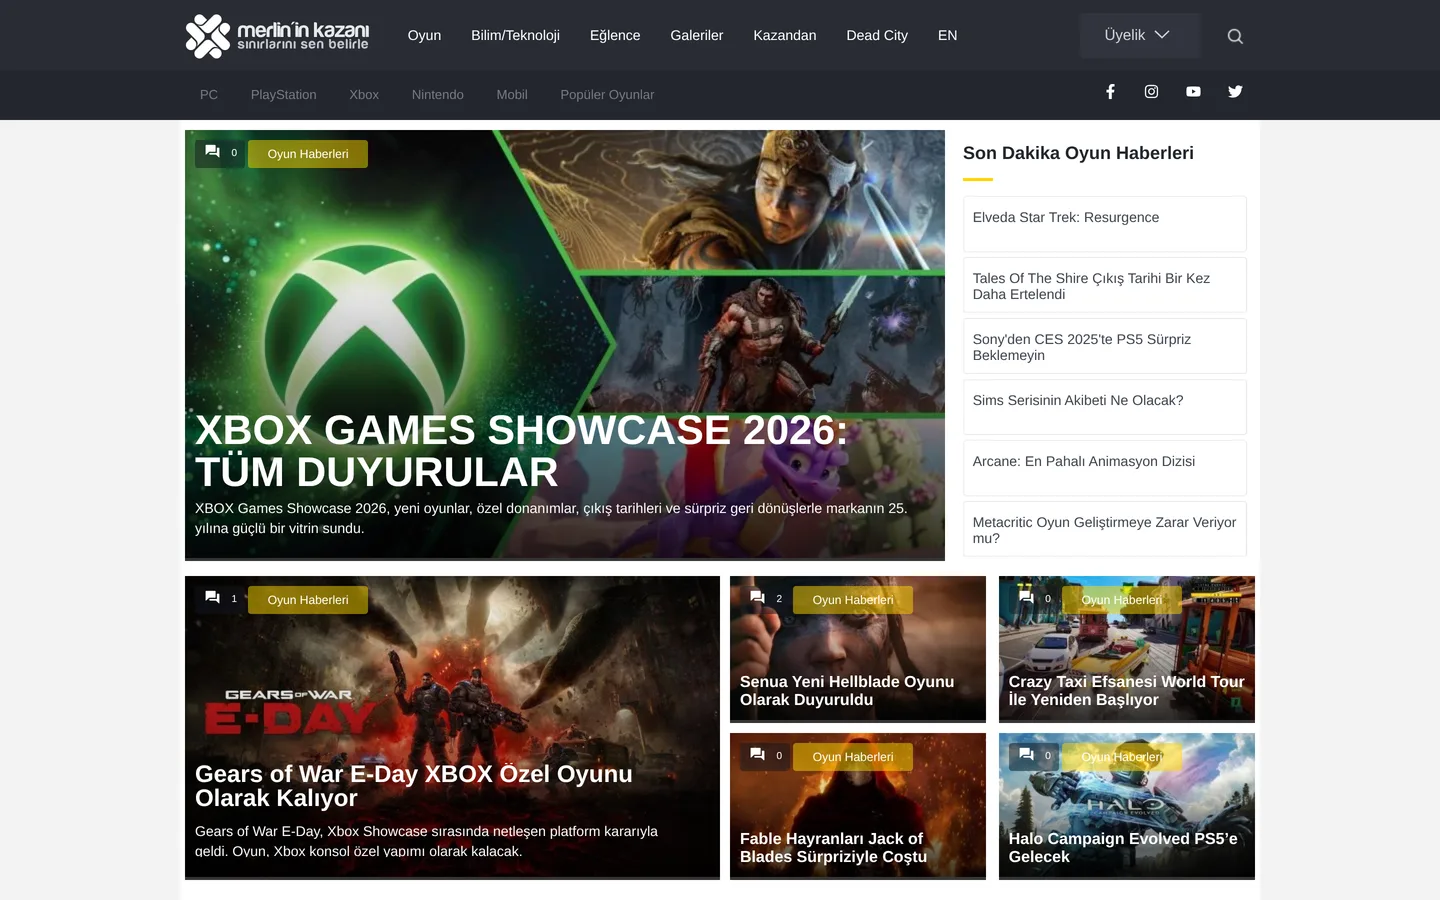1440x900 pixels.
Task: Select the PlayStation platform tab
Action: pyautogui.click(x=284, y=95)
